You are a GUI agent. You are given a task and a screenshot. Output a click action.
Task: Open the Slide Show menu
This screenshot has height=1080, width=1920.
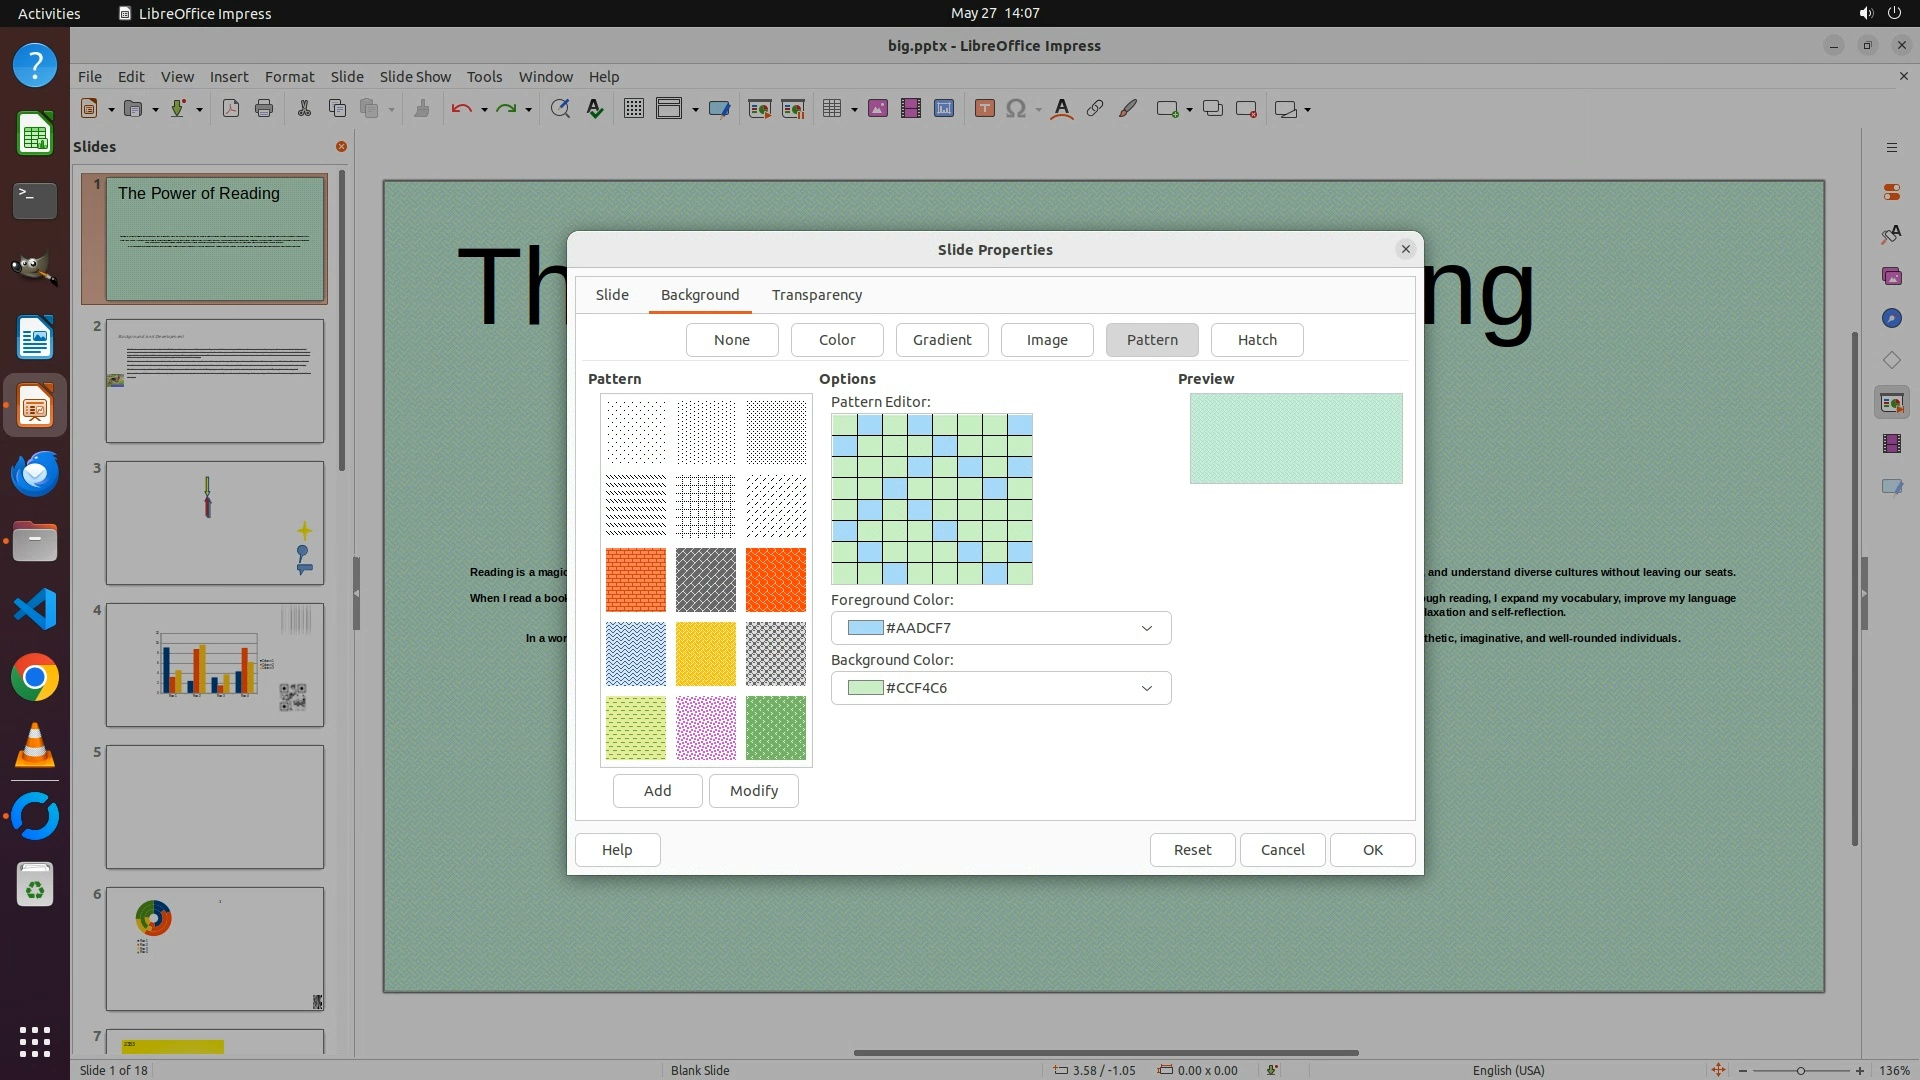[x=415, y=76]
